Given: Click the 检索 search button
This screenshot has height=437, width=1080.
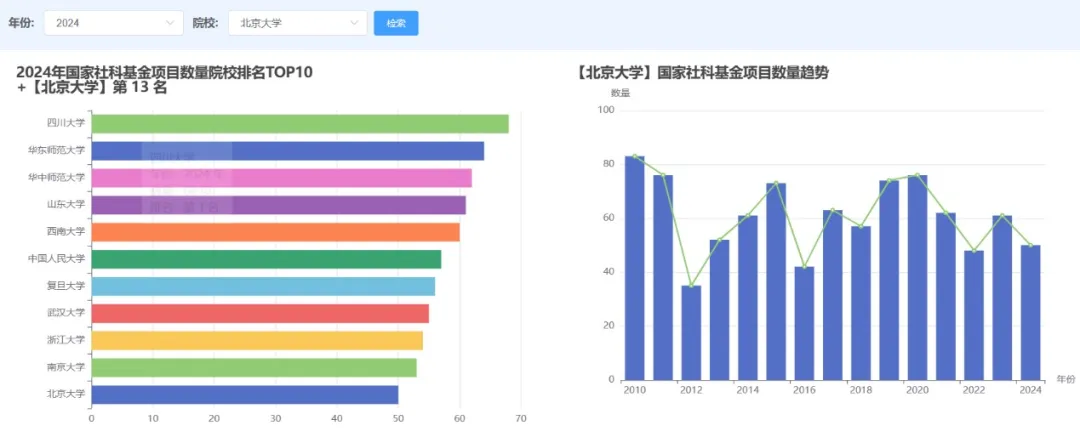Looking at the screenshot, I should click(396, 23).
